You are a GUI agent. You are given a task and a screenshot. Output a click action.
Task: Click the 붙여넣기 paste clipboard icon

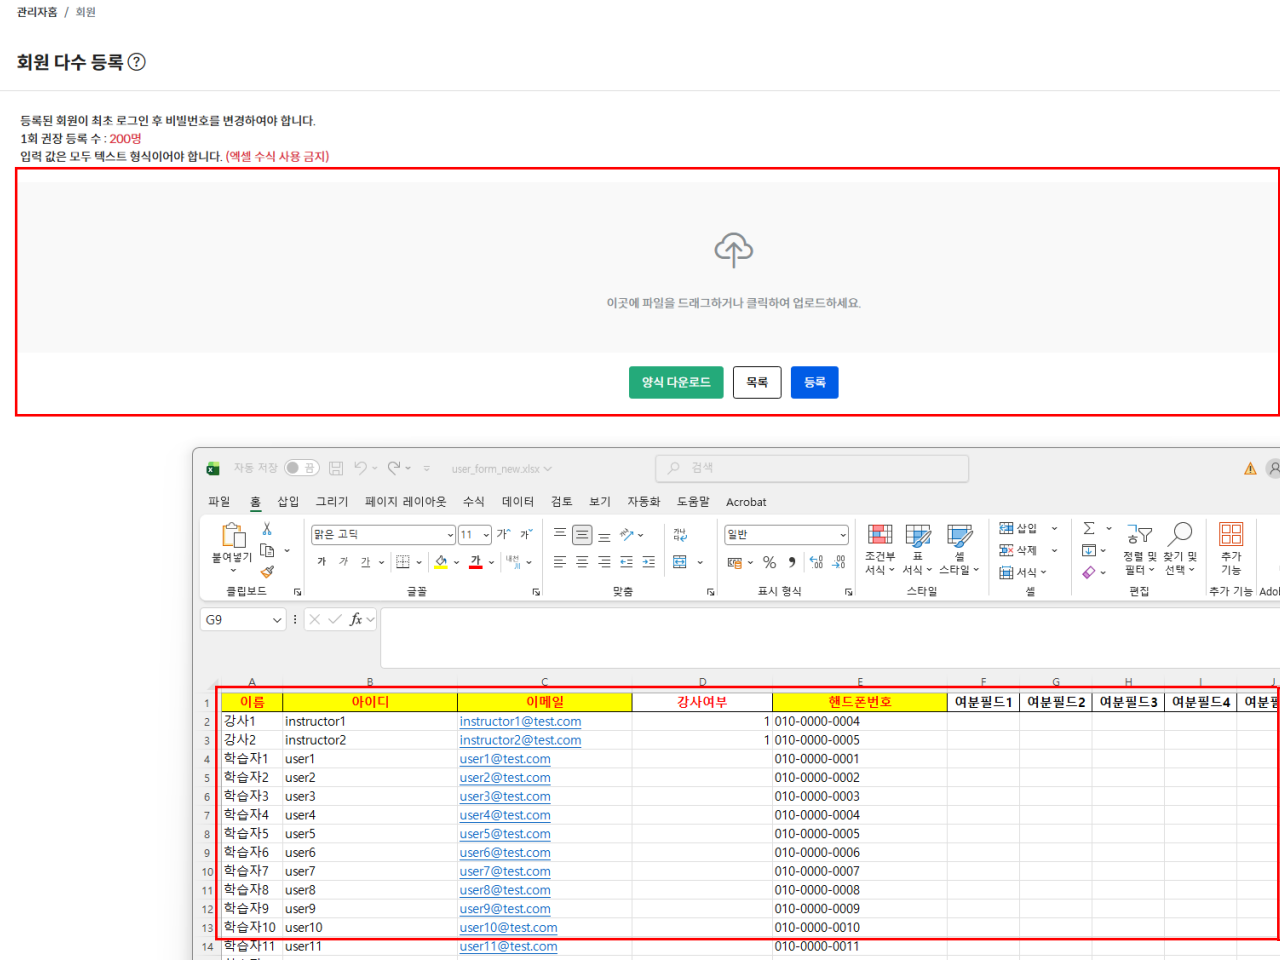point(232,534)
